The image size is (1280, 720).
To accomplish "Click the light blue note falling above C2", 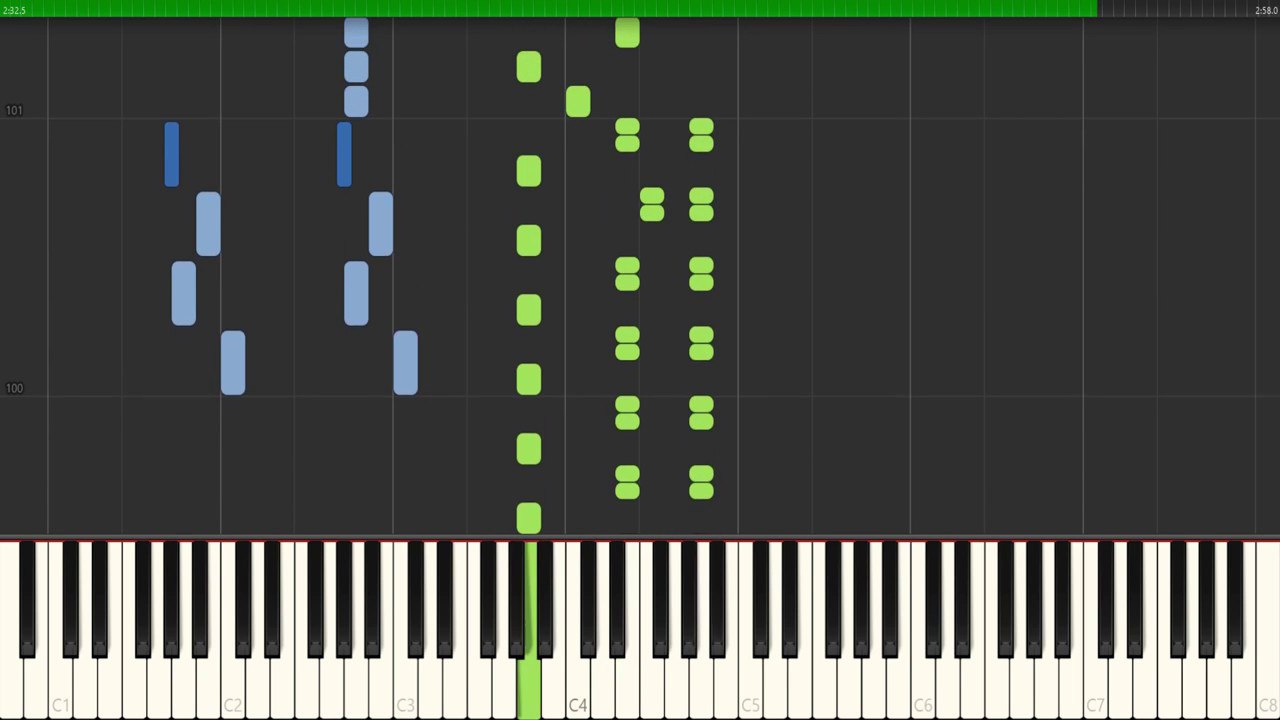I will coord(233,362).
